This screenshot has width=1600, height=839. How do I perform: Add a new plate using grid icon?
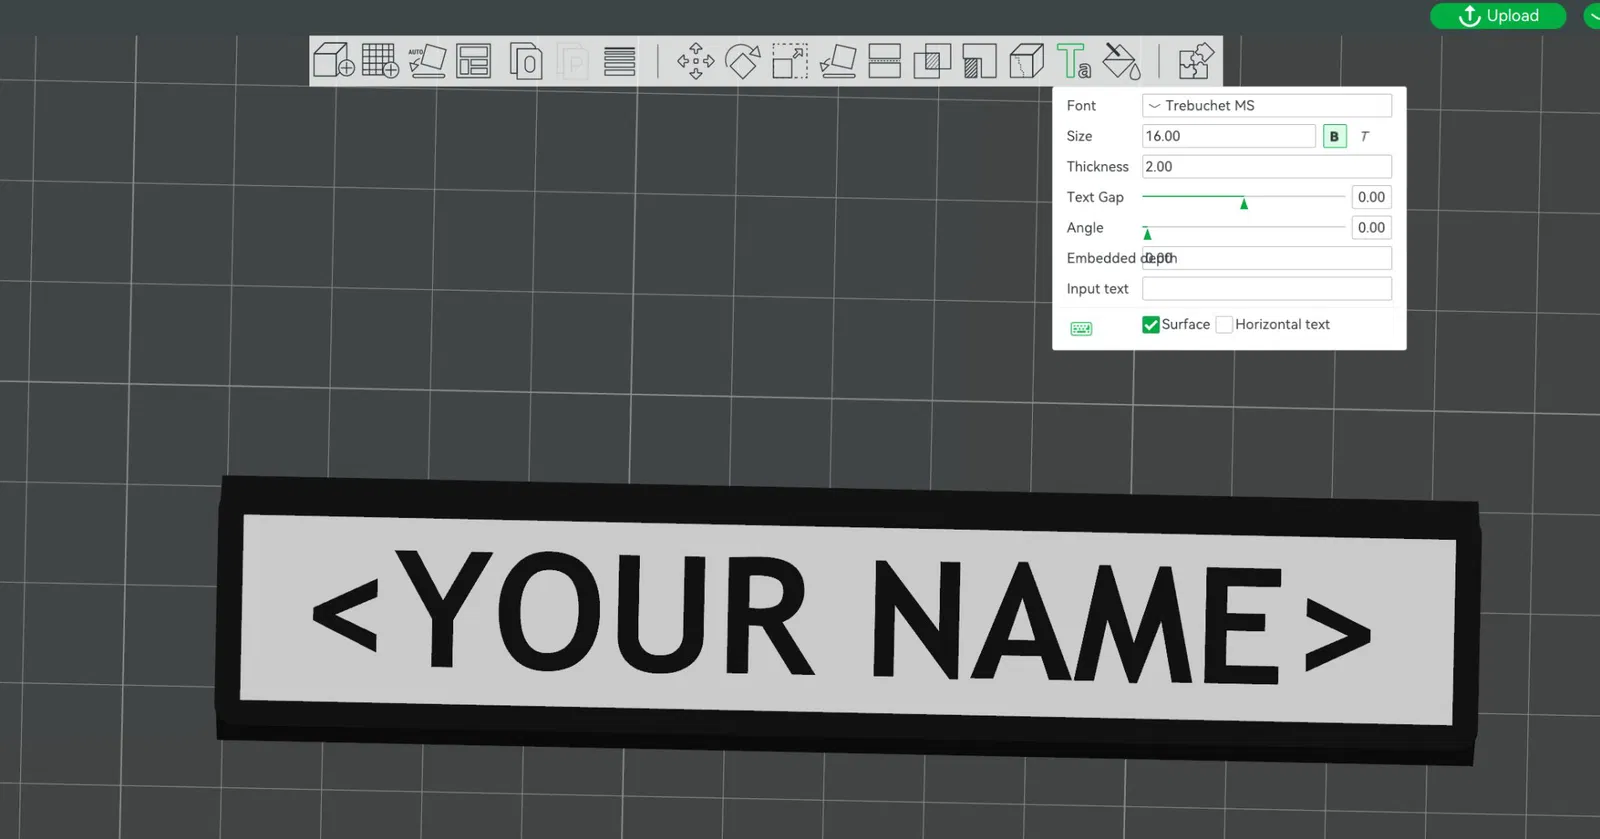[x=380, y=61]
